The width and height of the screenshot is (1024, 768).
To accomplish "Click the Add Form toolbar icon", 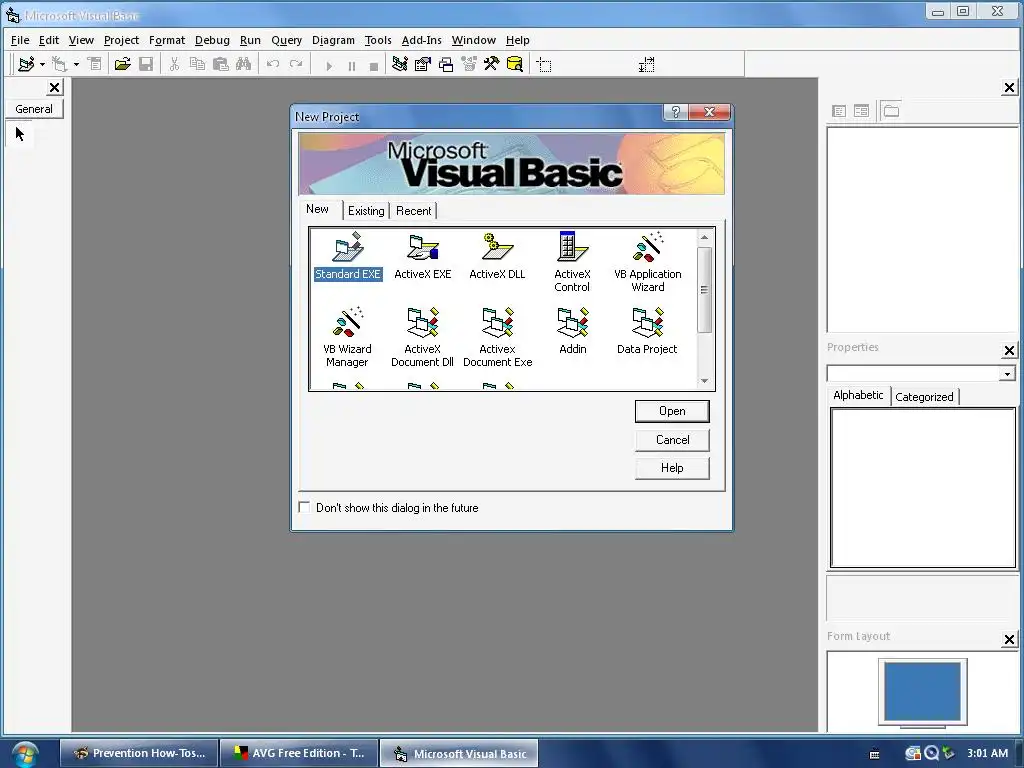I will tap(60, 64).
